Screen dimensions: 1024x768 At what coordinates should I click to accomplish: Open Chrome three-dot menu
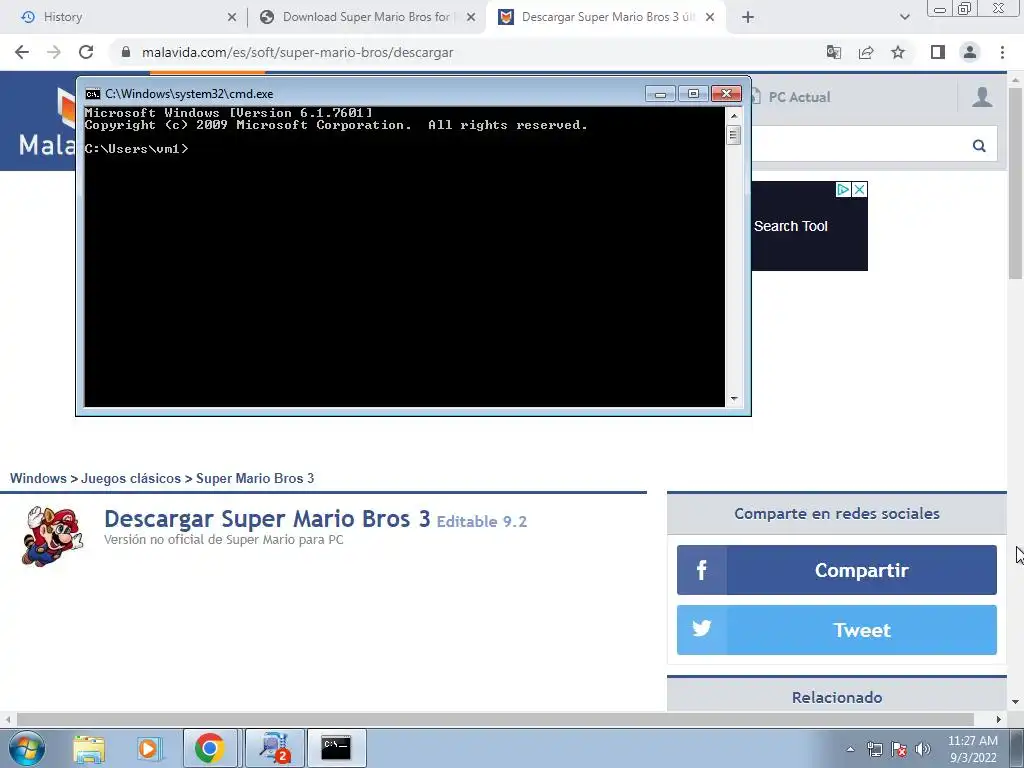(1002, 52)
